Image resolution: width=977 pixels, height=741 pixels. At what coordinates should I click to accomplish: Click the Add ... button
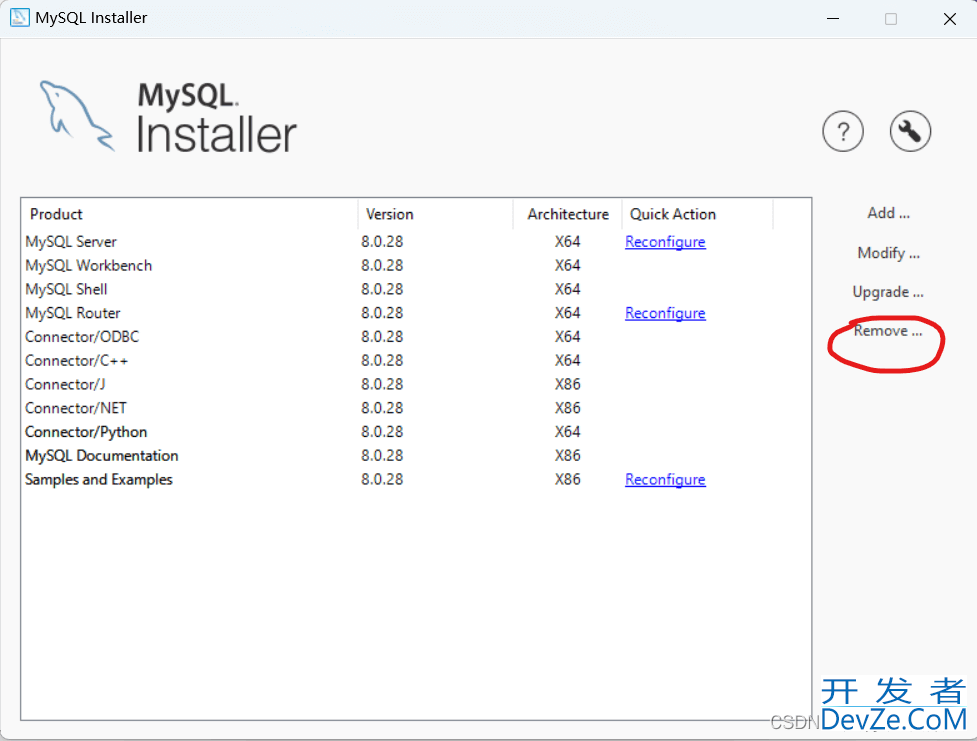click(888, 213)
